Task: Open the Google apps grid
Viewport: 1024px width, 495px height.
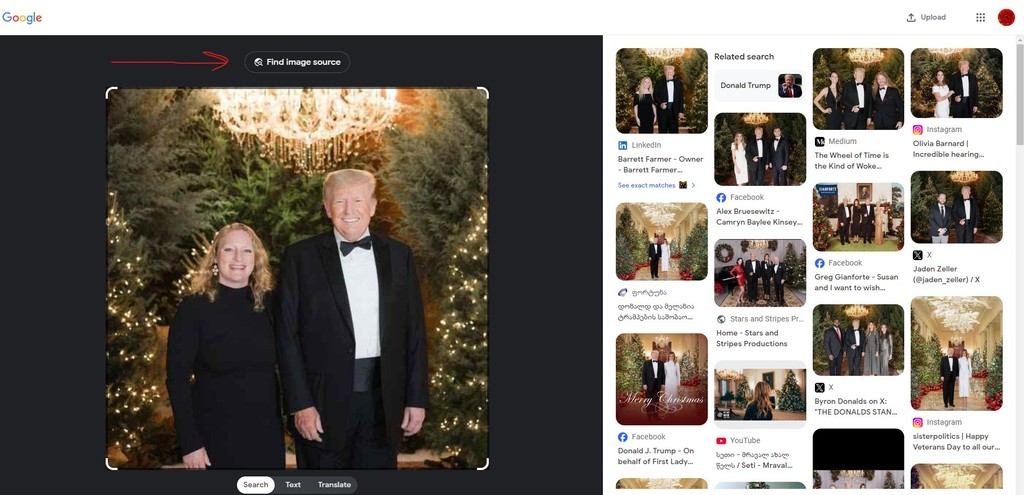Action: pos(980,17)
